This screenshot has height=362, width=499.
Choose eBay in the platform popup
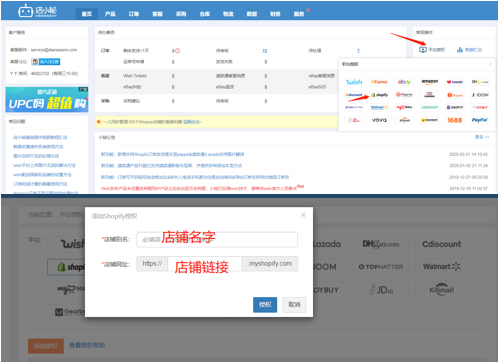click(404, 82)
